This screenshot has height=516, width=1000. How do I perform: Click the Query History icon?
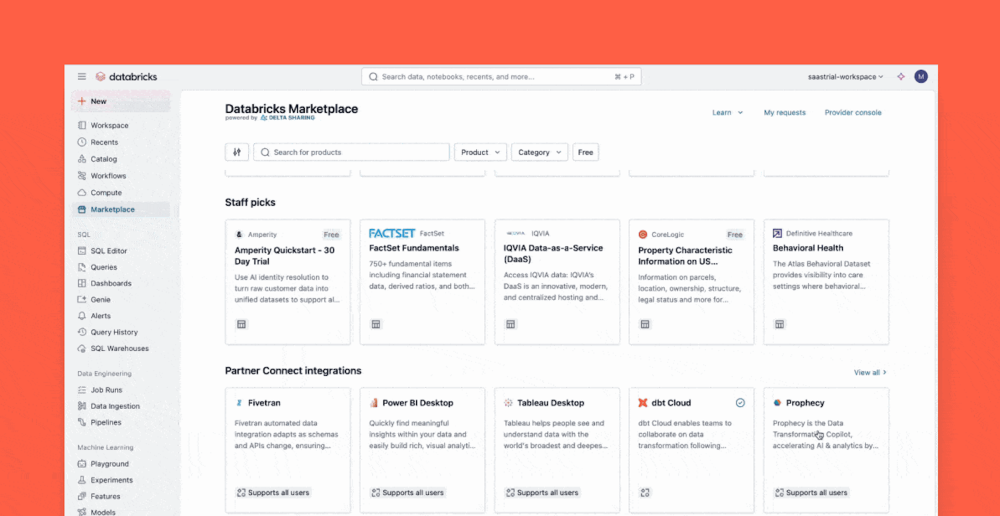coord(82,332)
